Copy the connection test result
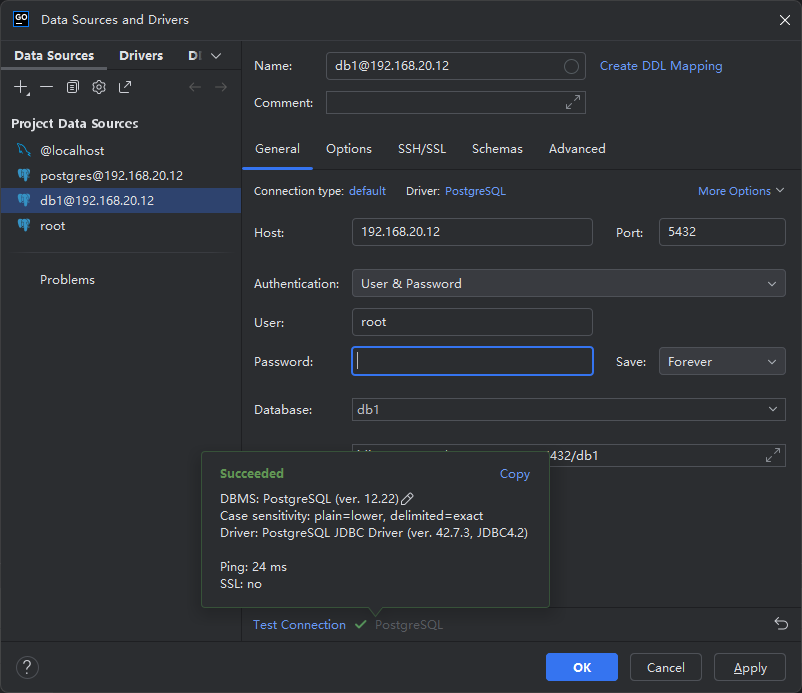Viewport: 802px width, 693px height. [515, 474]
